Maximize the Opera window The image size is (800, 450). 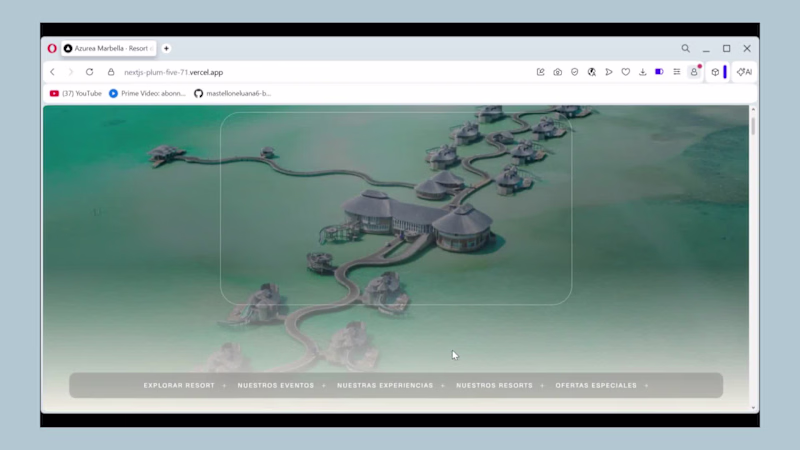(x=727, y=48)
